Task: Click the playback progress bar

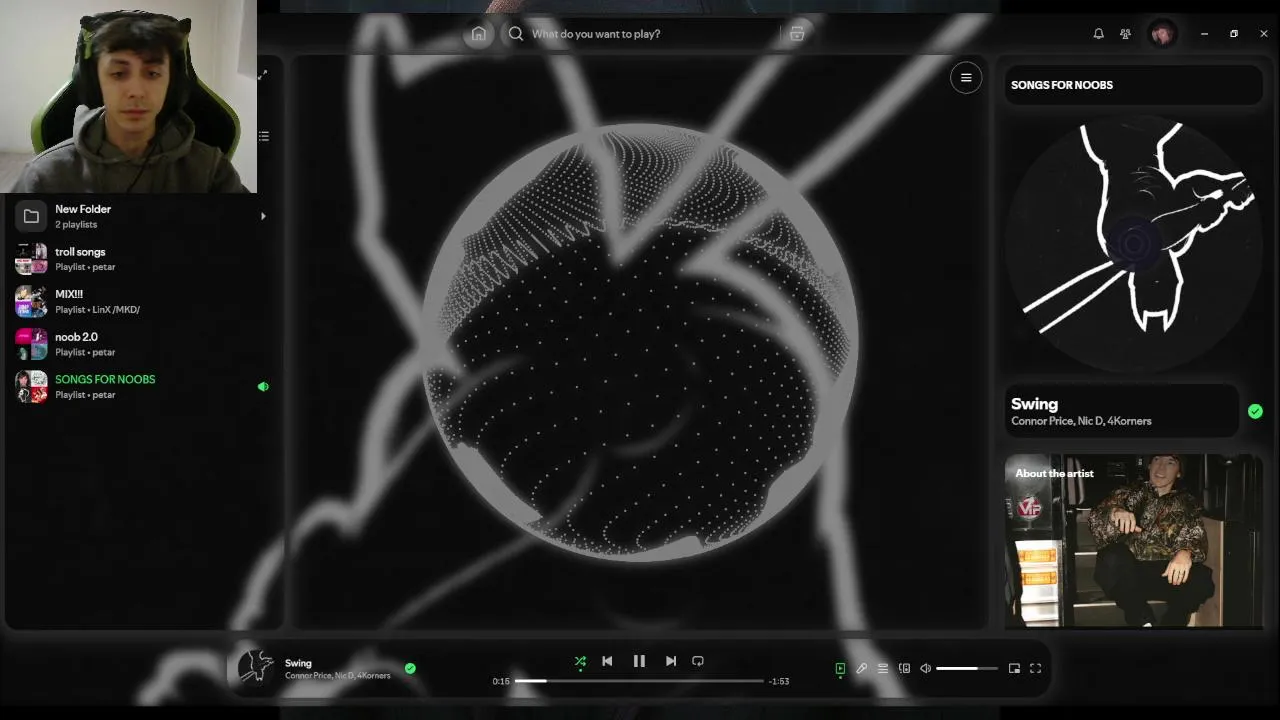Action: tap(639, 681)
